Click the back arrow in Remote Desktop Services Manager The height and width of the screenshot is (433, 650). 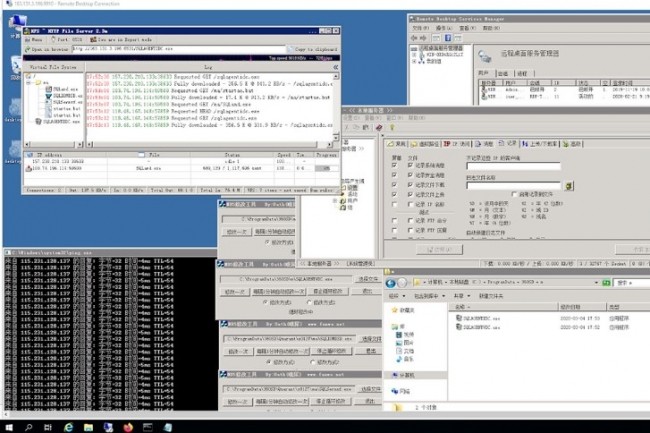tap(414, 38)
